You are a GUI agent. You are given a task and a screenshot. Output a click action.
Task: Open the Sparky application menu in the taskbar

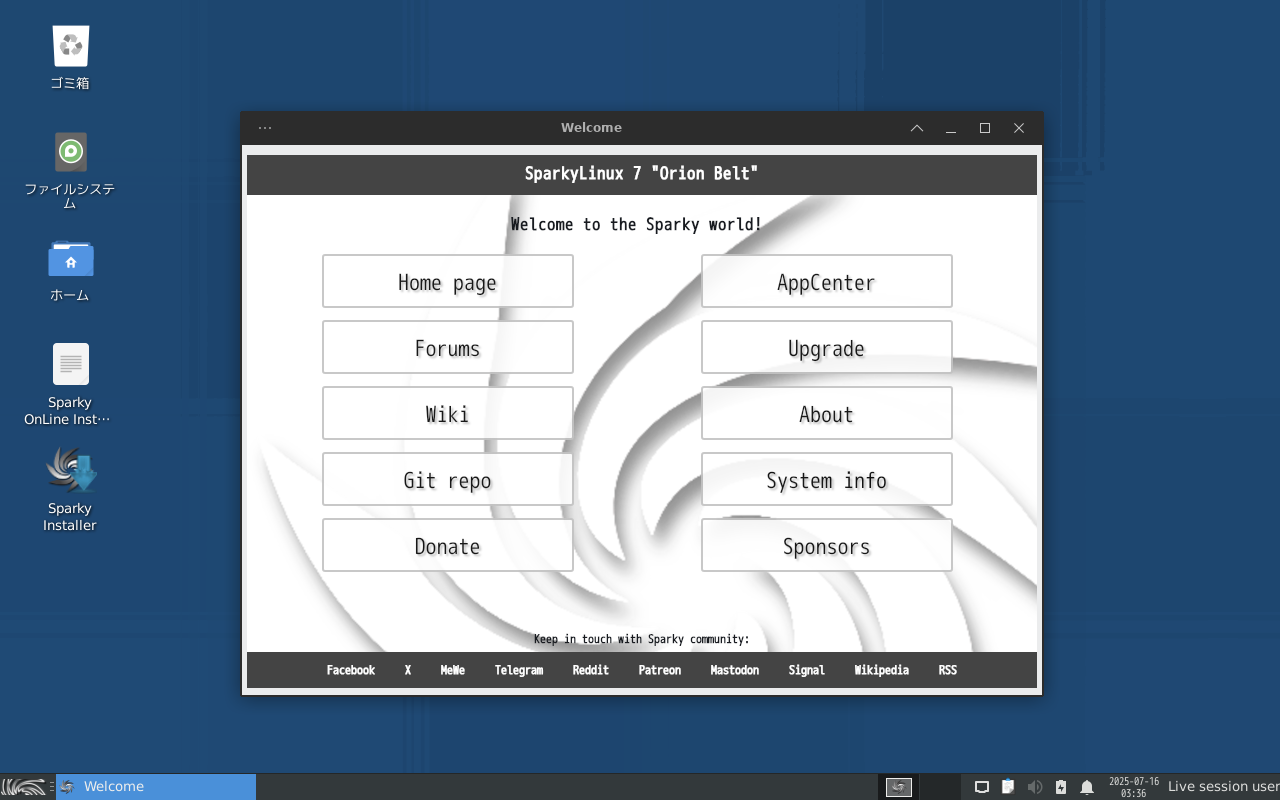tap(24, 787)
